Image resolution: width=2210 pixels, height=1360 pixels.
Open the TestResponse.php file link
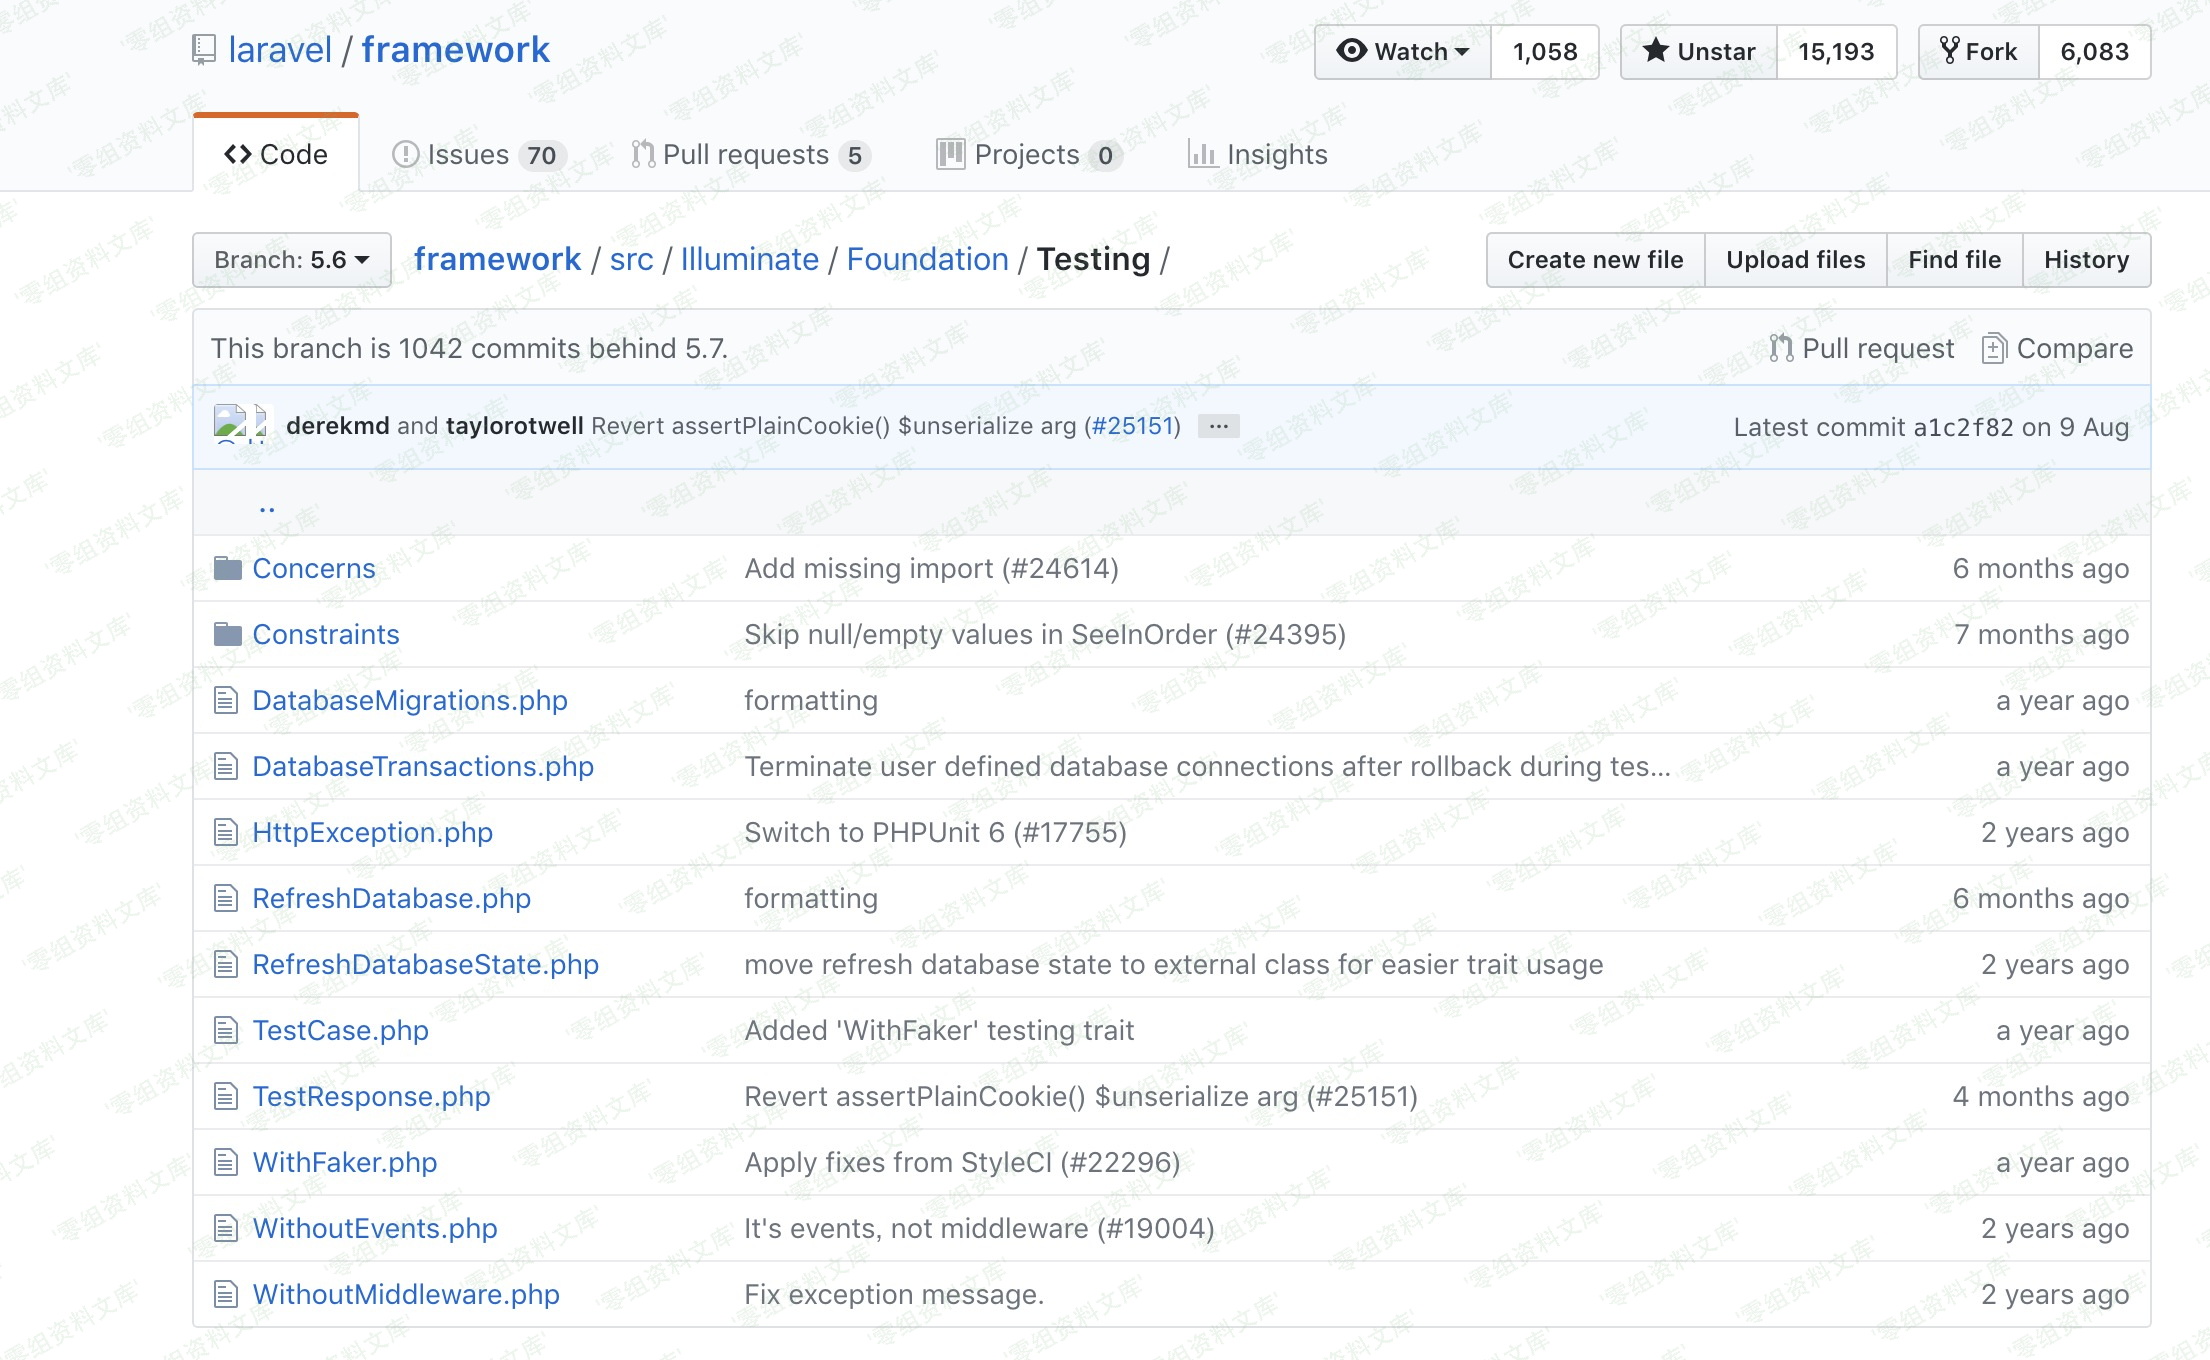(x=371, y=1096)
